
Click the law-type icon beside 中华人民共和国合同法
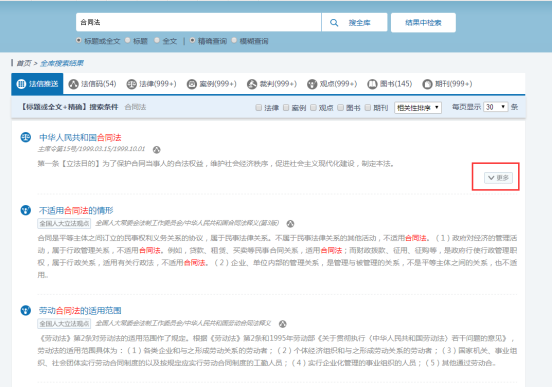tap(26, 137)
